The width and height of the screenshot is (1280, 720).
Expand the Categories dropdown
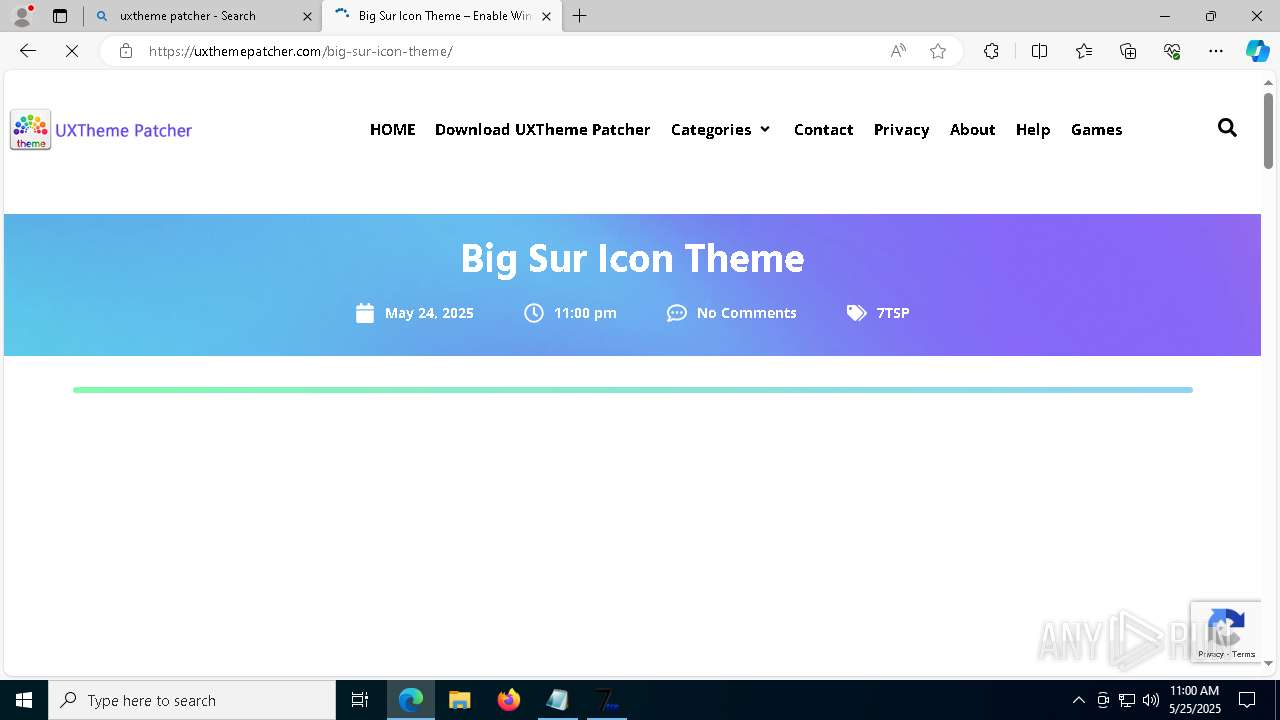720,129
